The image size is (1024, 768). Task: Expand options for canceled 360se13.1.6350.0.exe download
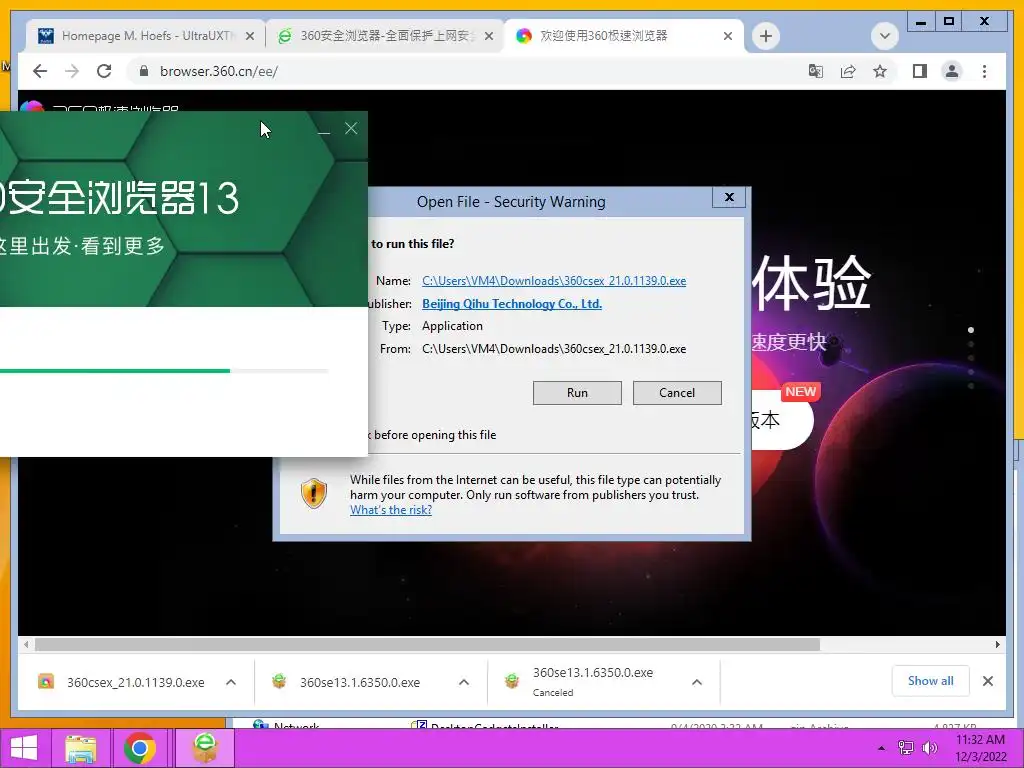697,682
